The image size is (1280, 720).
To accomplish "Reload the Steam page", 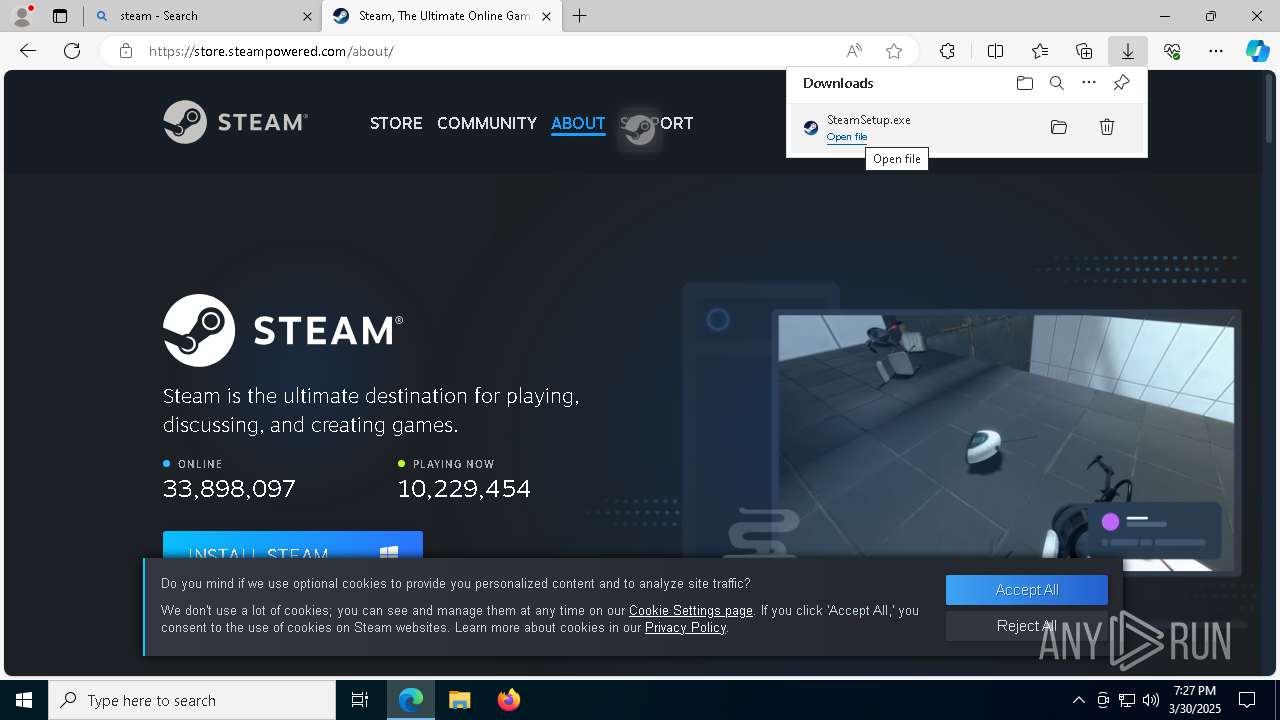I will point(72,51).
